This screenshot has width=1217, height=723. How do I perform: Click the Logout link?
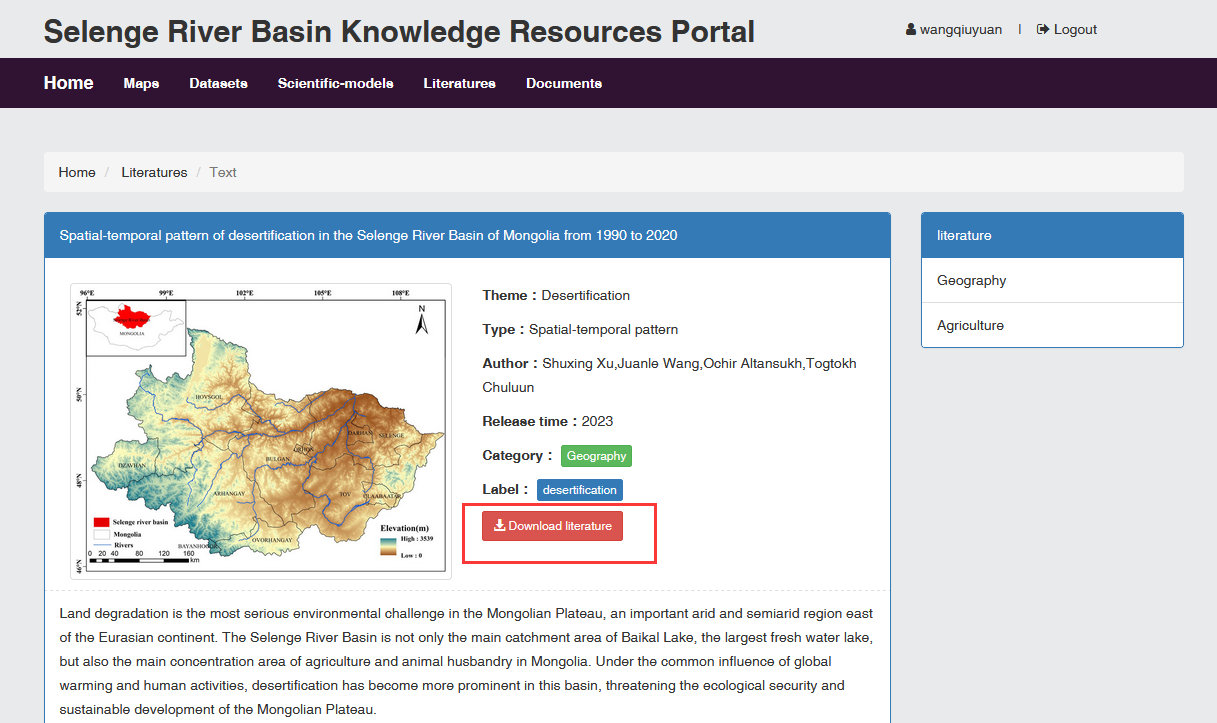click(x=1067, y=30)
